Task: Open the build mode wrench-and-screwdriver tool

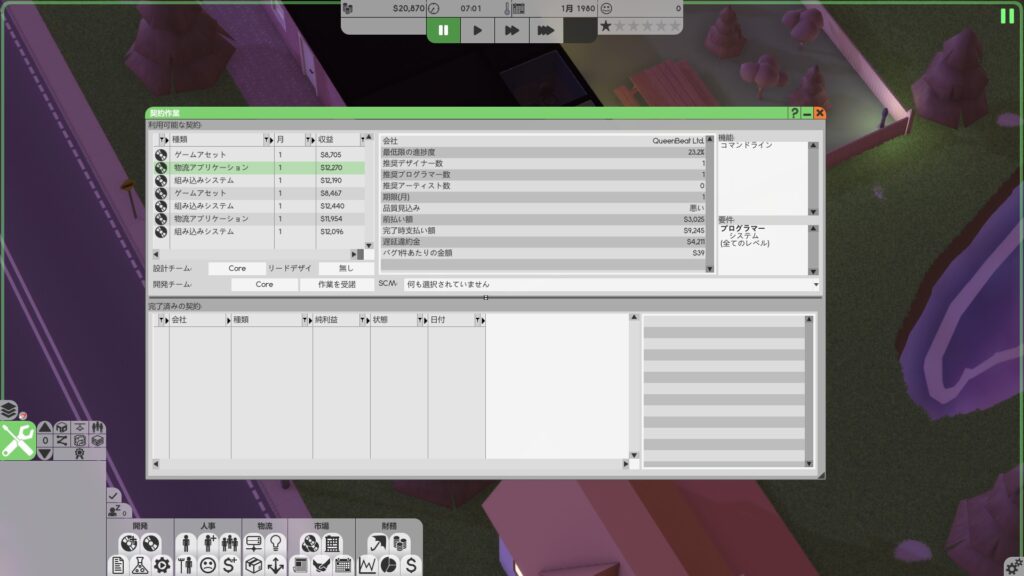Action: (x=18, y=440)
